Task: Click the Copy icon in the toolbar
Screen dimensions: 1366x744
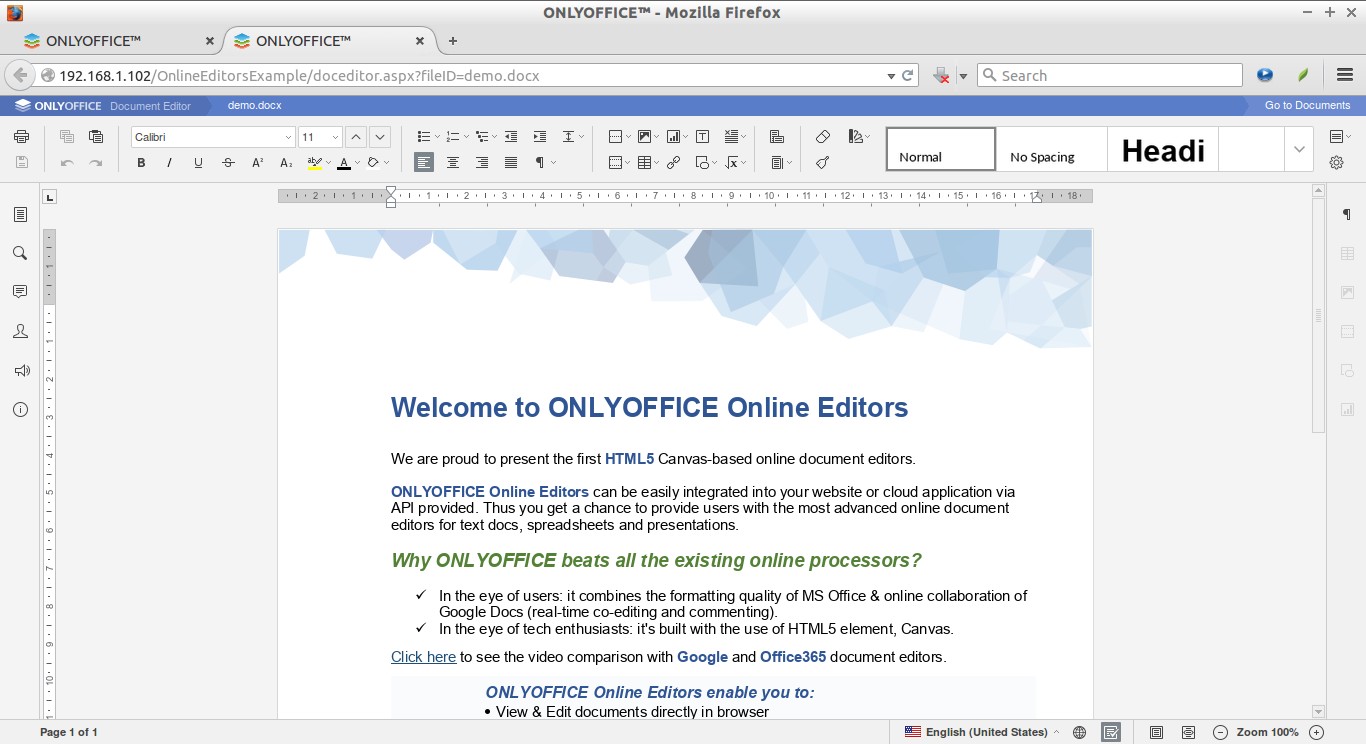Action: click(x=67, y=137)
